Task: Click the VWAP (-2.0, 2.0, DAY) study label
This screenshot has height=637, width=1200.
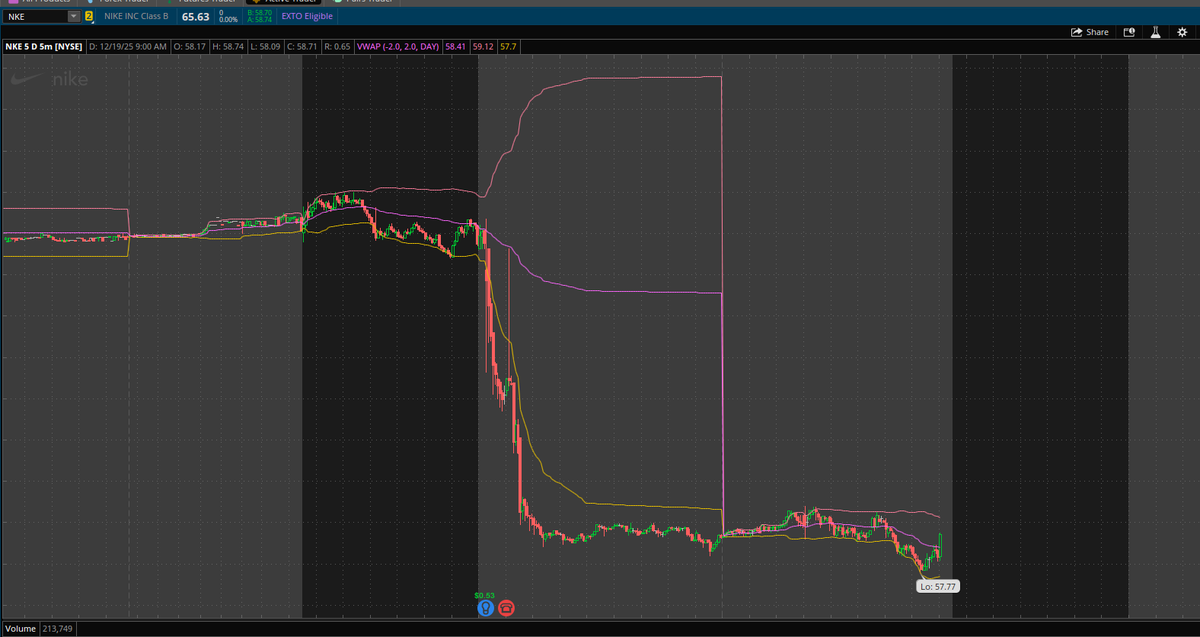Action: pyautogui.click(x=398, y=47)
